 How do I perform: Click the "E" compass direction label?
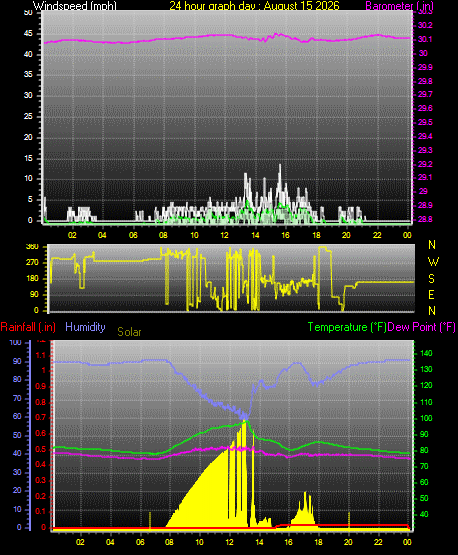coord(431,294)
